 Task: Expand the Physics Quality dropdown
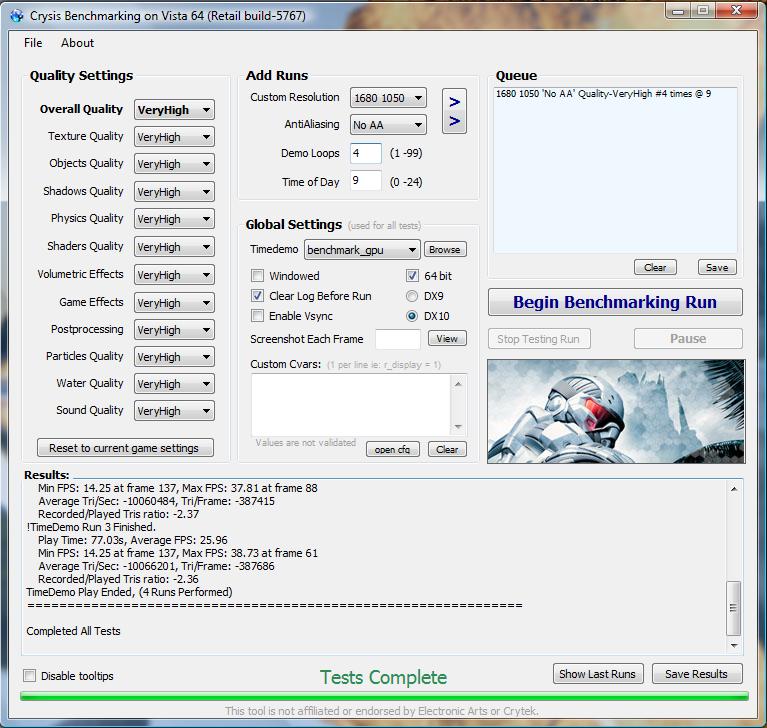pyautogui.click(x=174, y=219)
